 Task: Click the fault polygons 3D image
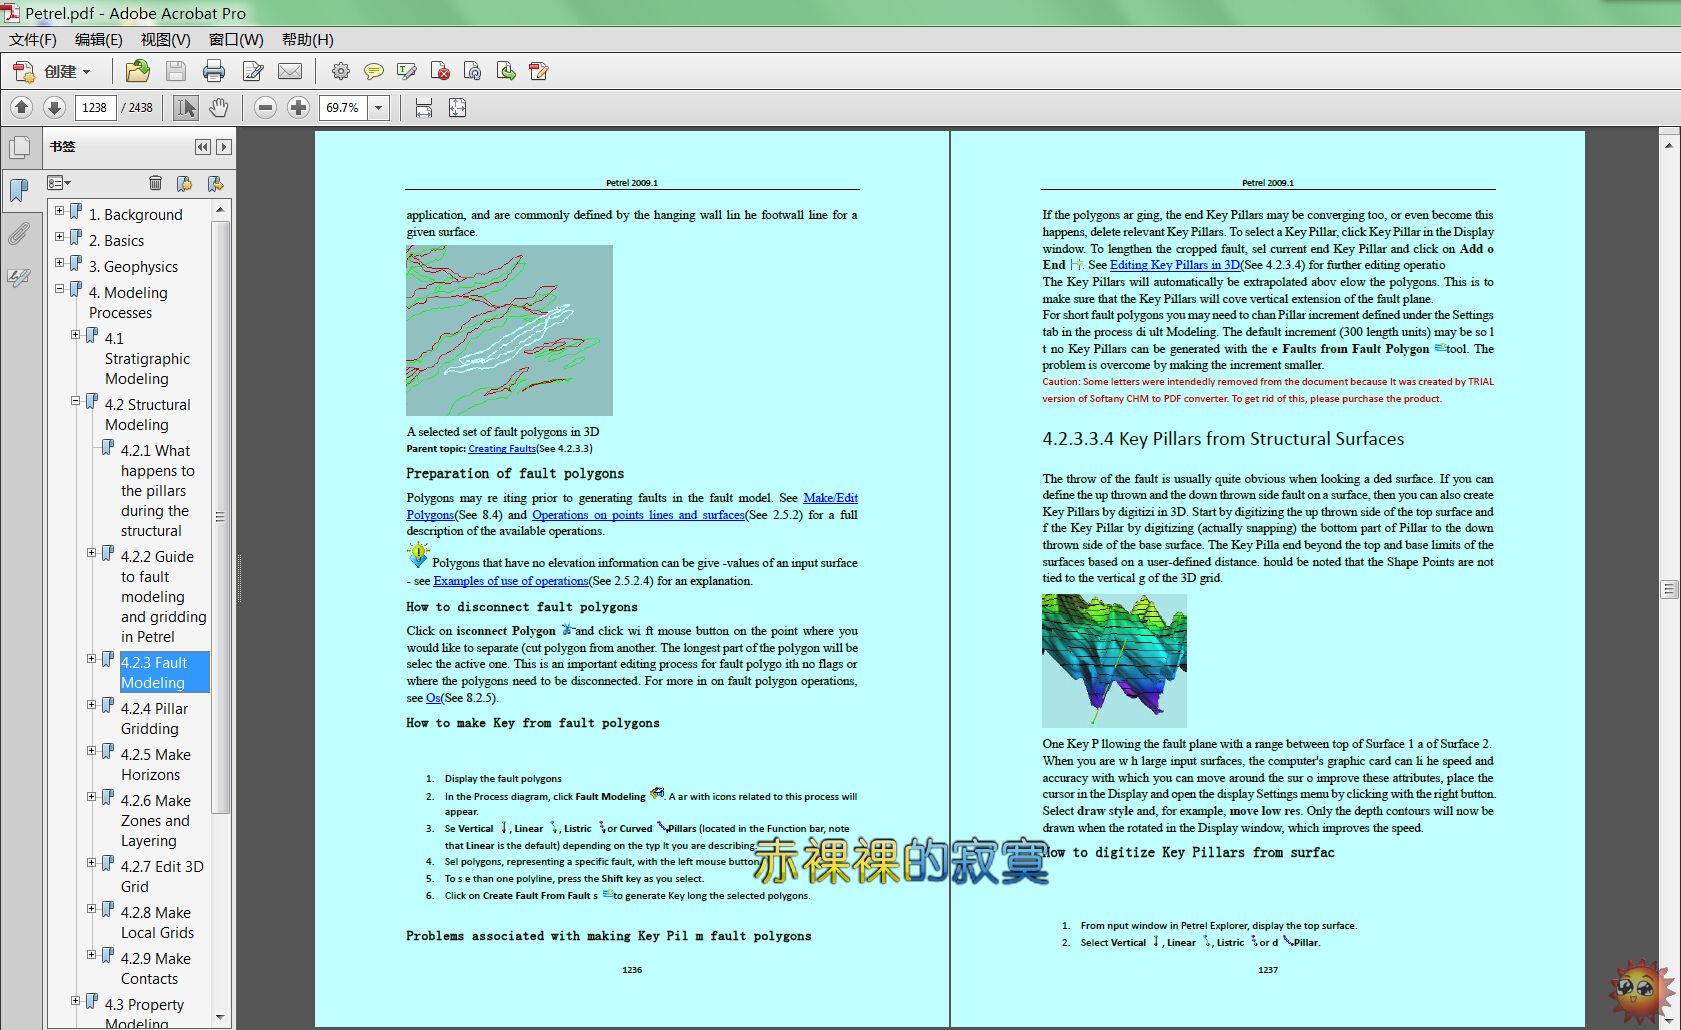[x=509, y=330]
